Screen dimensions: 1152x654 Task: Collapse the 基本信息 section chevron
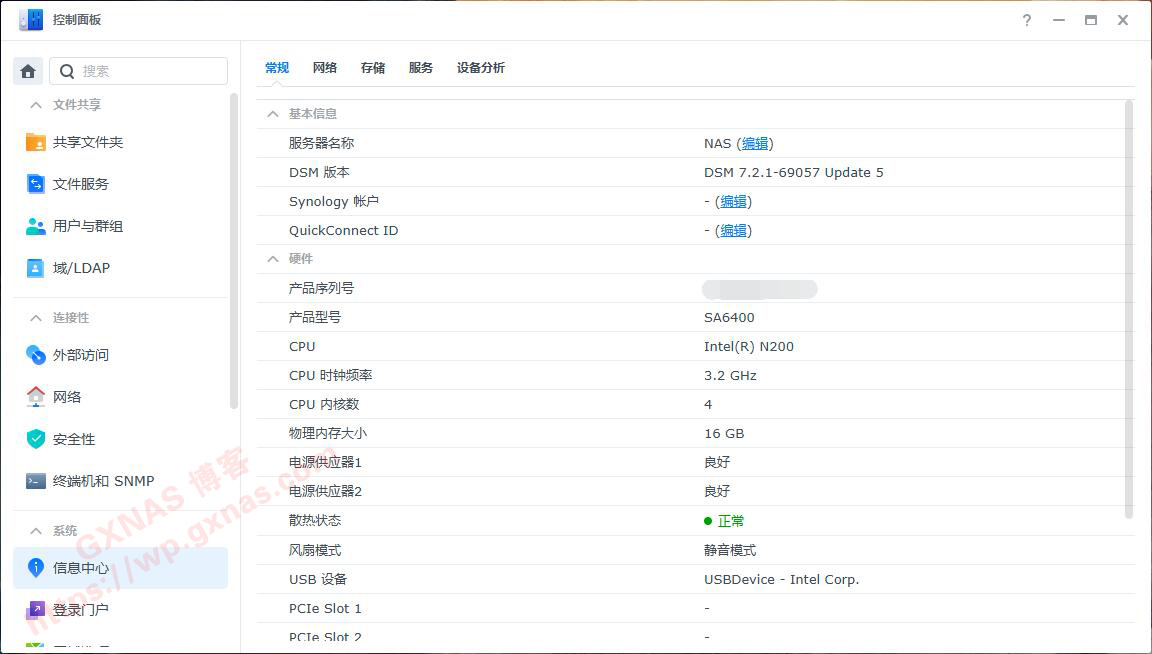click(272, 114)
